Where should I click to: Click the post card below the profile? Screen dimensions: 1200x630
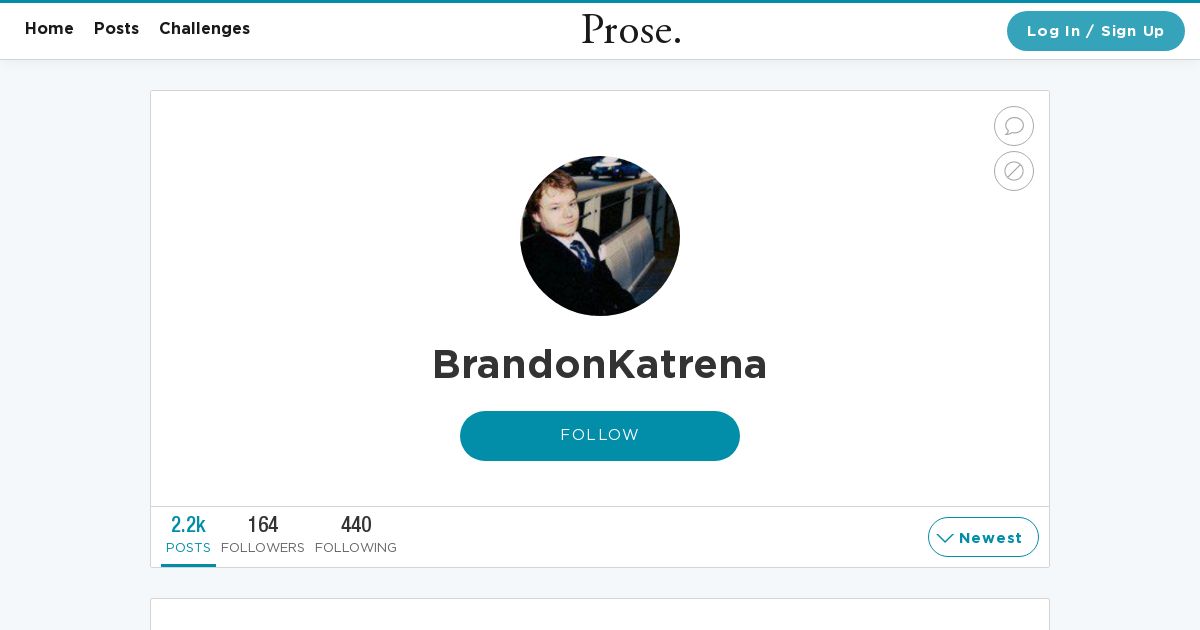point(600,614)
